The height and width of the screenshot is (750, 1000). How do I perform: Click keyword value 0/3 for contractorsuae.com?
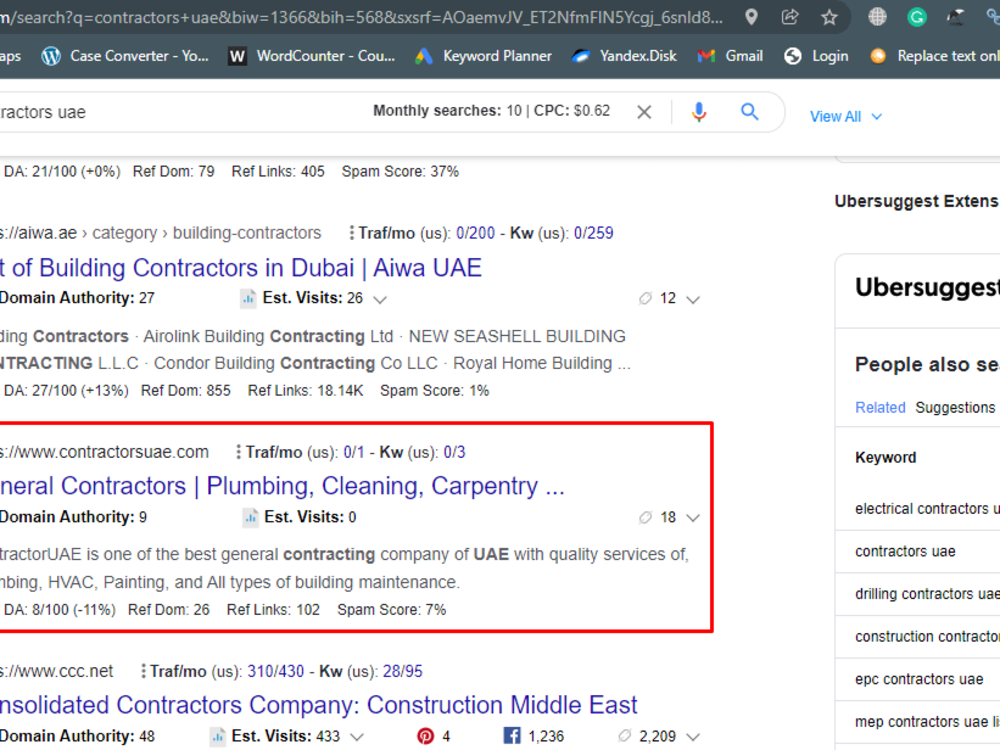pos(455,453)
